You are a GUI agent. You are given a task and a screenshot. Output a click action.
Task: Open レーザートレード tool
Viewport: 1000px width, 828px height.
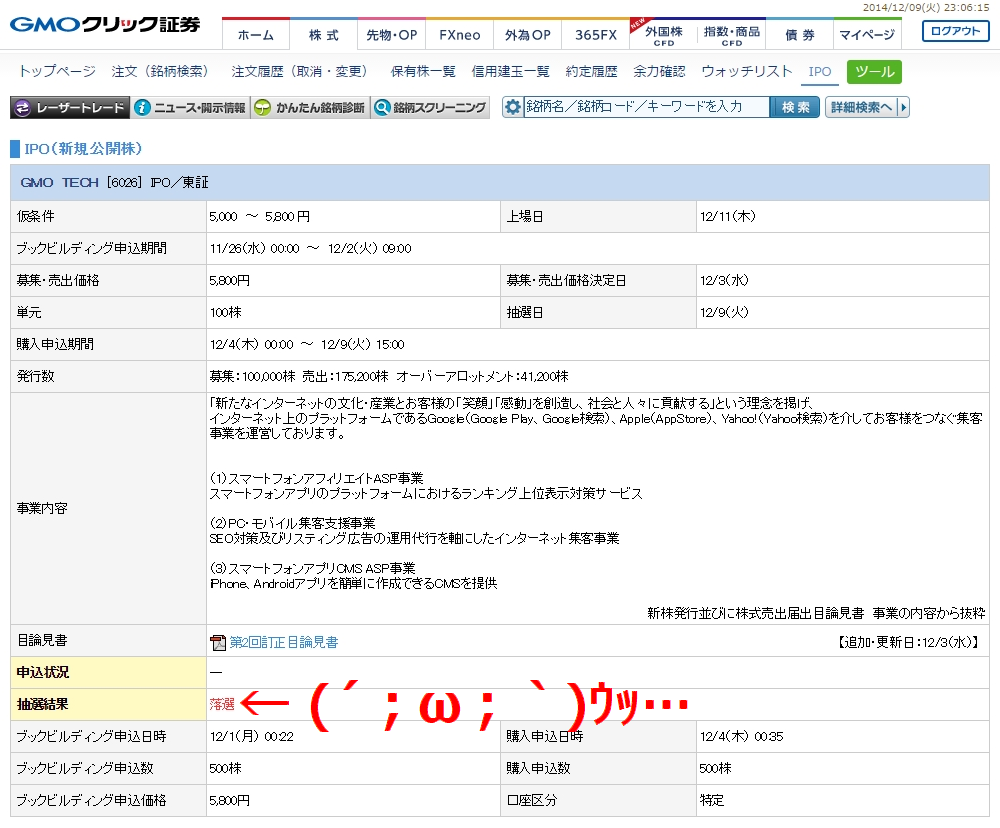70,108
